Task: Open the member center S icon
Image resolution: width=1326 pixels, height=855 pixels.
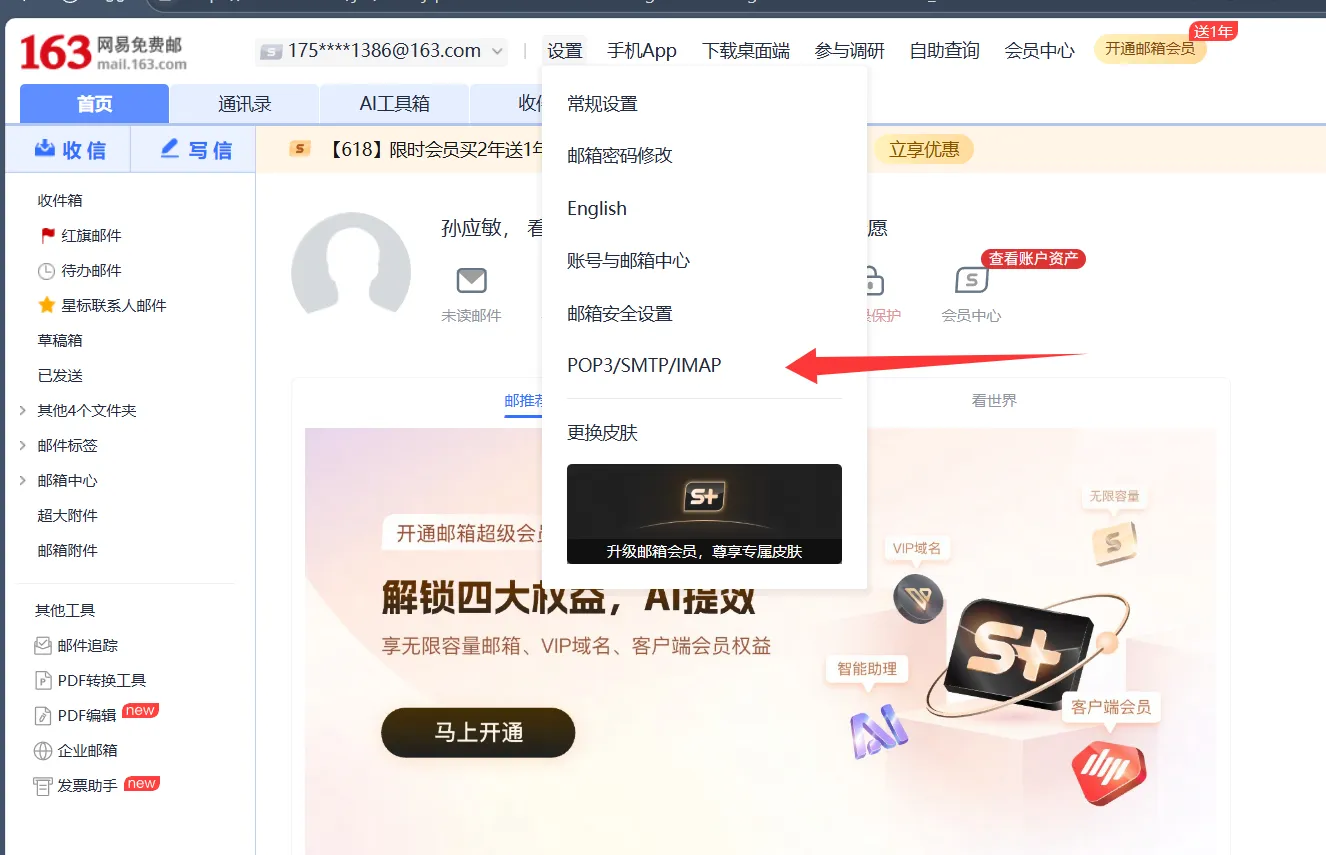Action: pos(971,280)
